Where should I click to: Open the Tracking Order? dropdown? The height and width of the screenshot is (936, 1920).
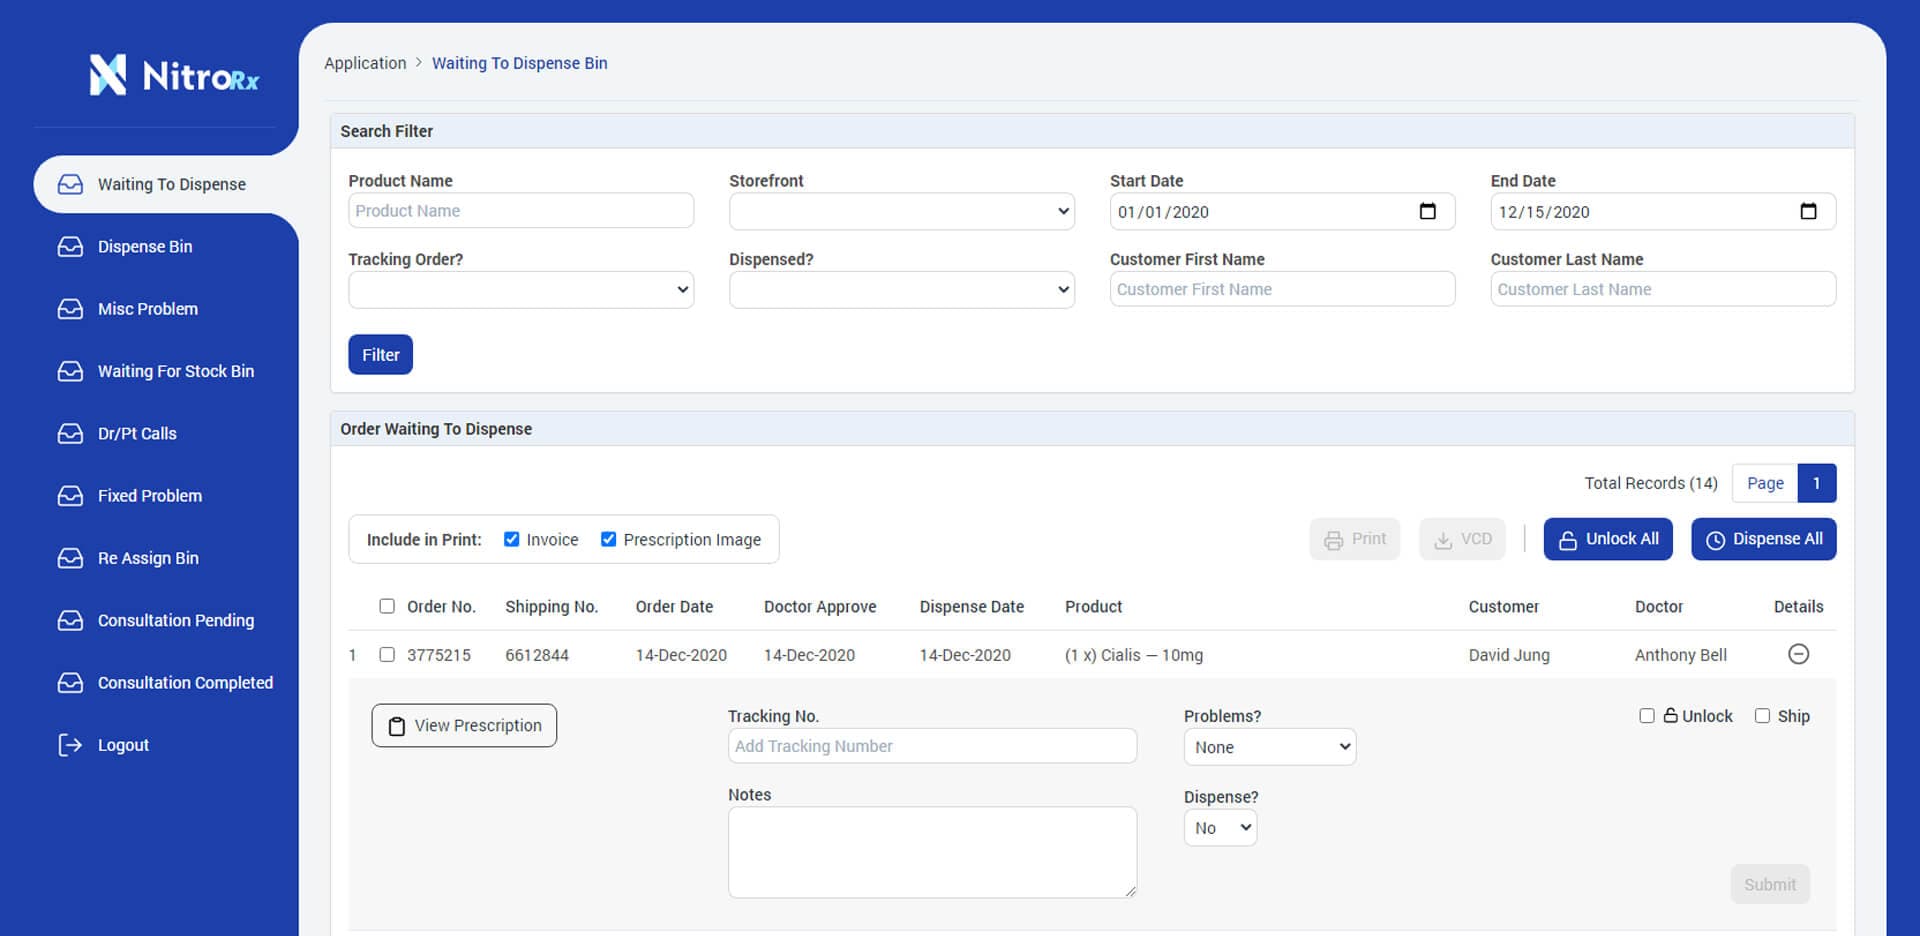[x=521, y=290]
